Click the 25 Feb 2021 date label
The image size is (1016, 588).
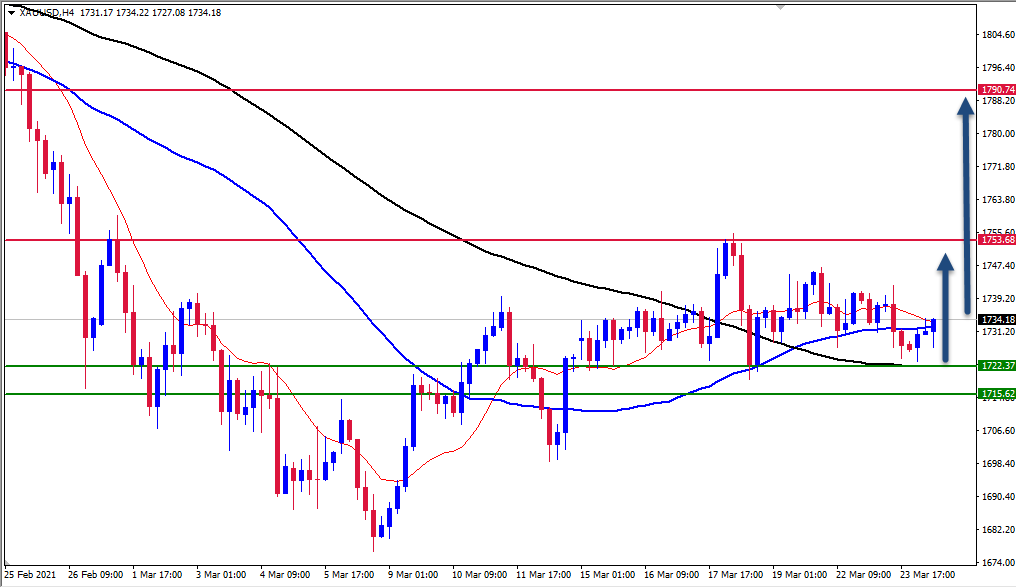30,574
